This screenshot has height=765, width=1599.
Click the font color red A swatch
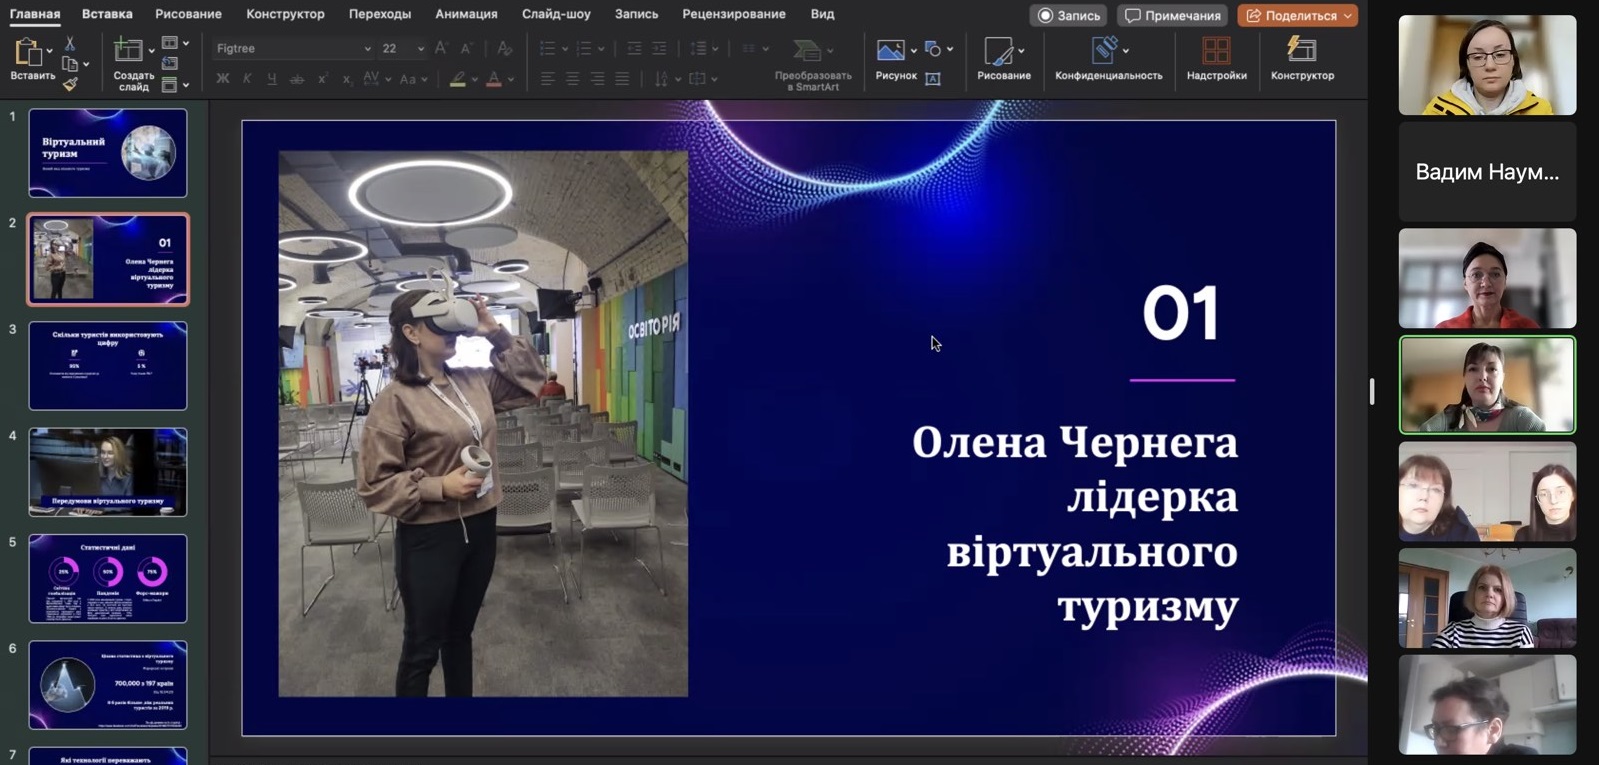tap(493, 79)
